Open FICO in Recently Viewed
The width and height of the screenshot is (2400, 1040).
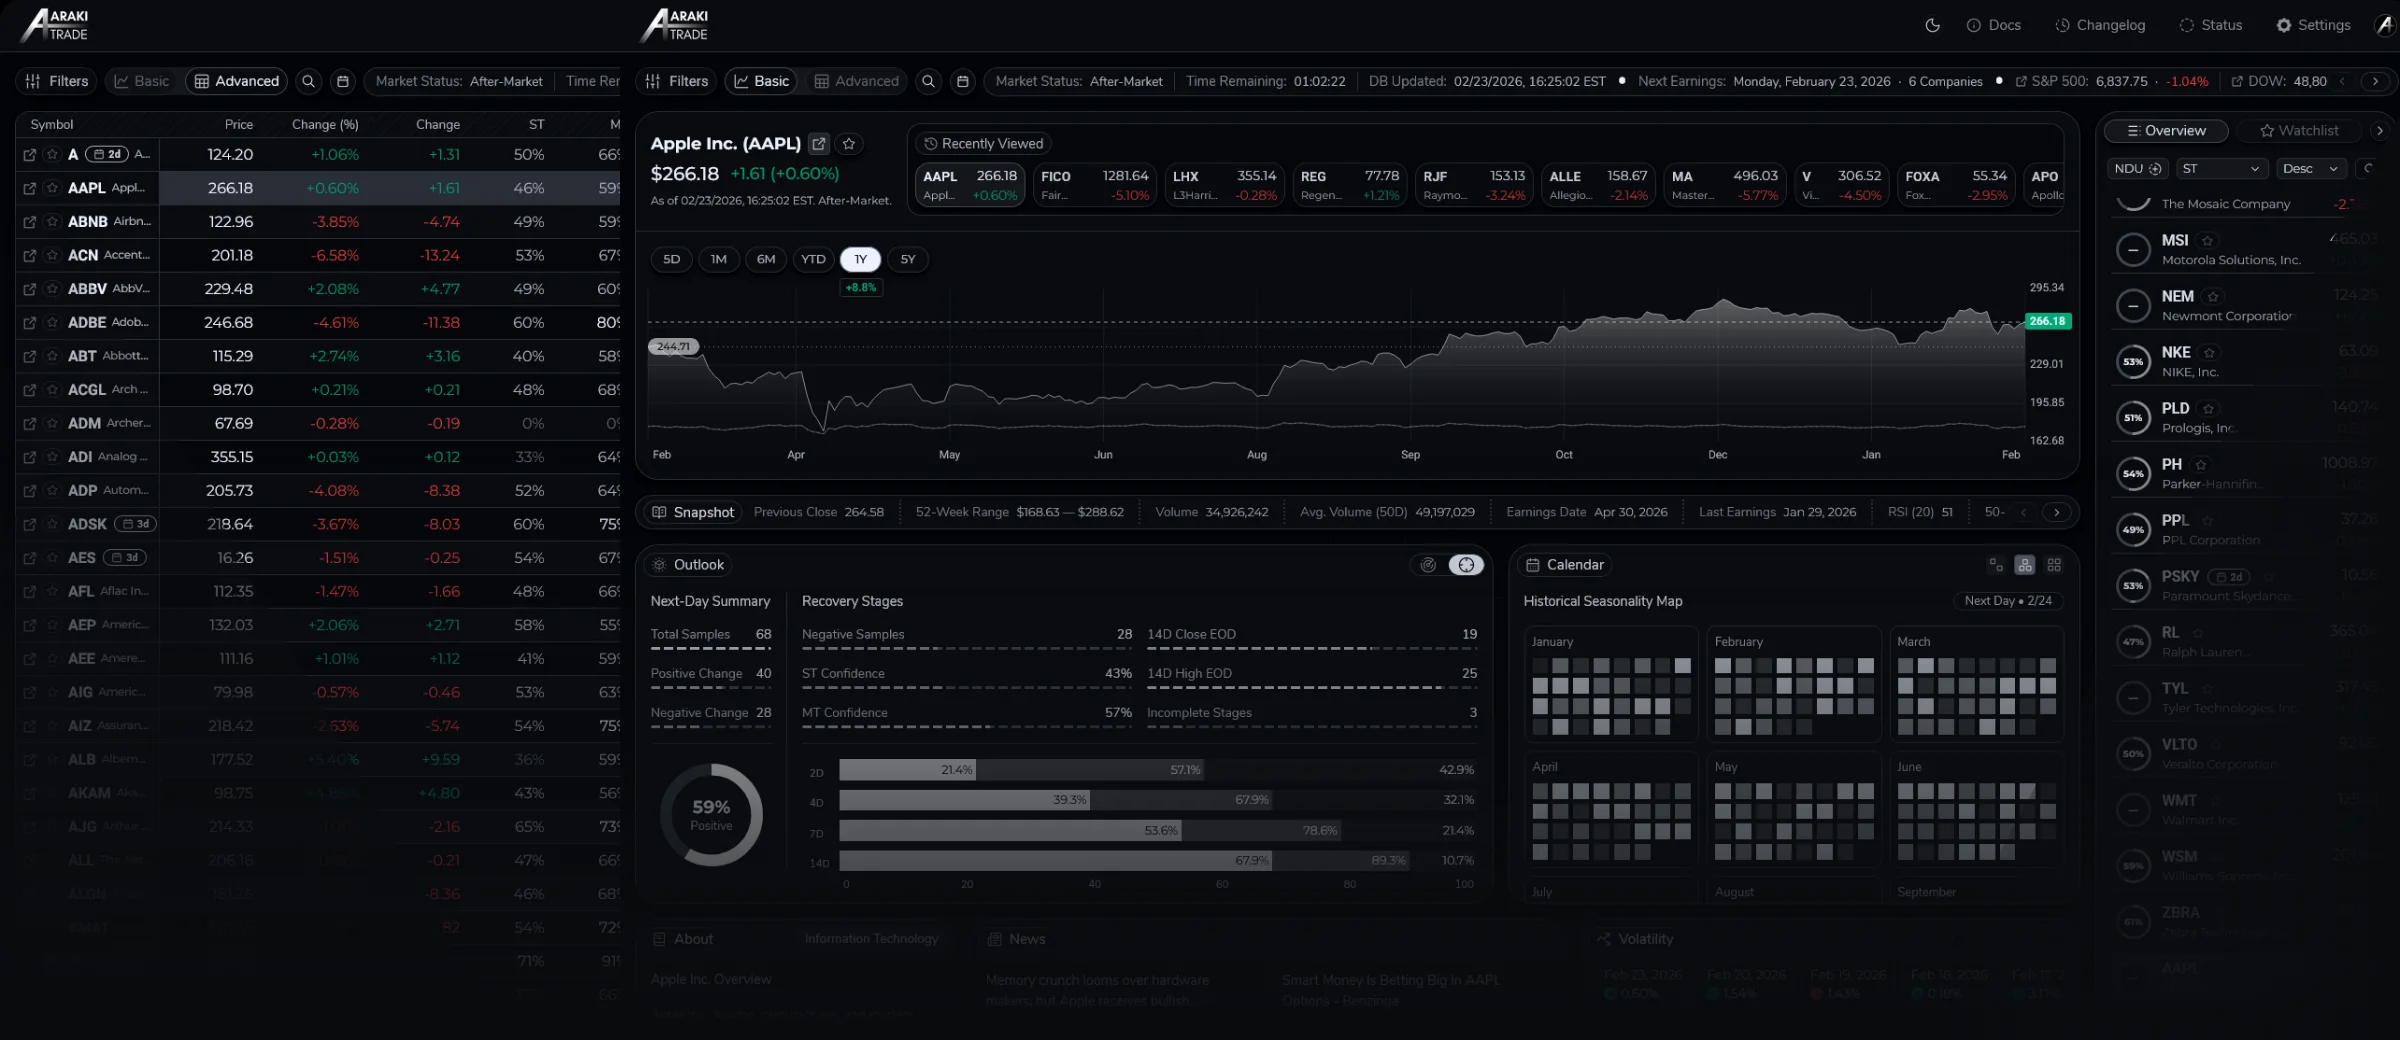coord(1094,185)
